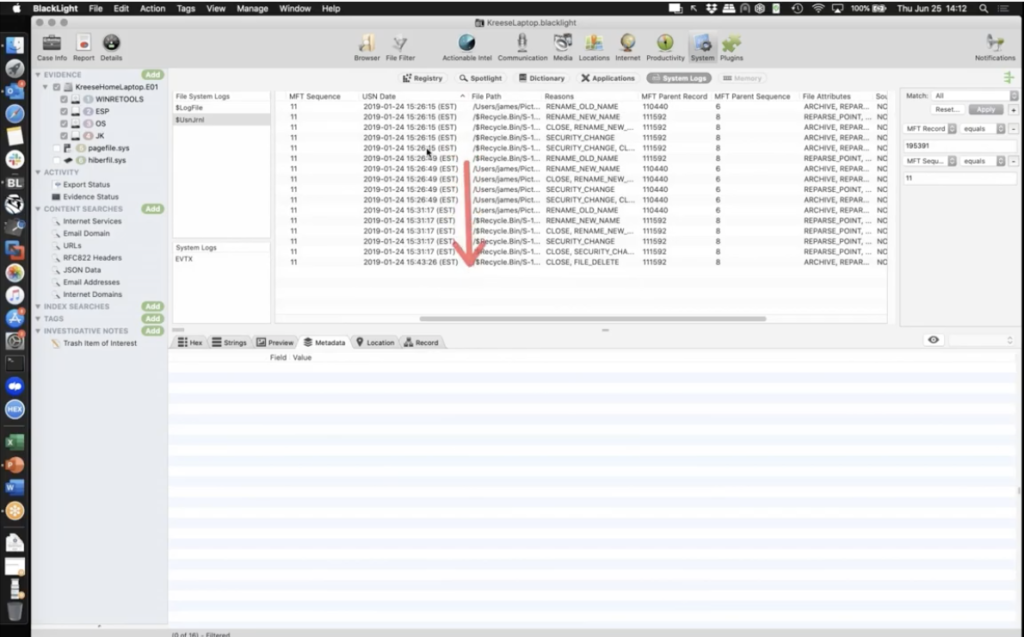Click the Applications button
Viewport: 1024px width, 637px height.
point(608,78)
